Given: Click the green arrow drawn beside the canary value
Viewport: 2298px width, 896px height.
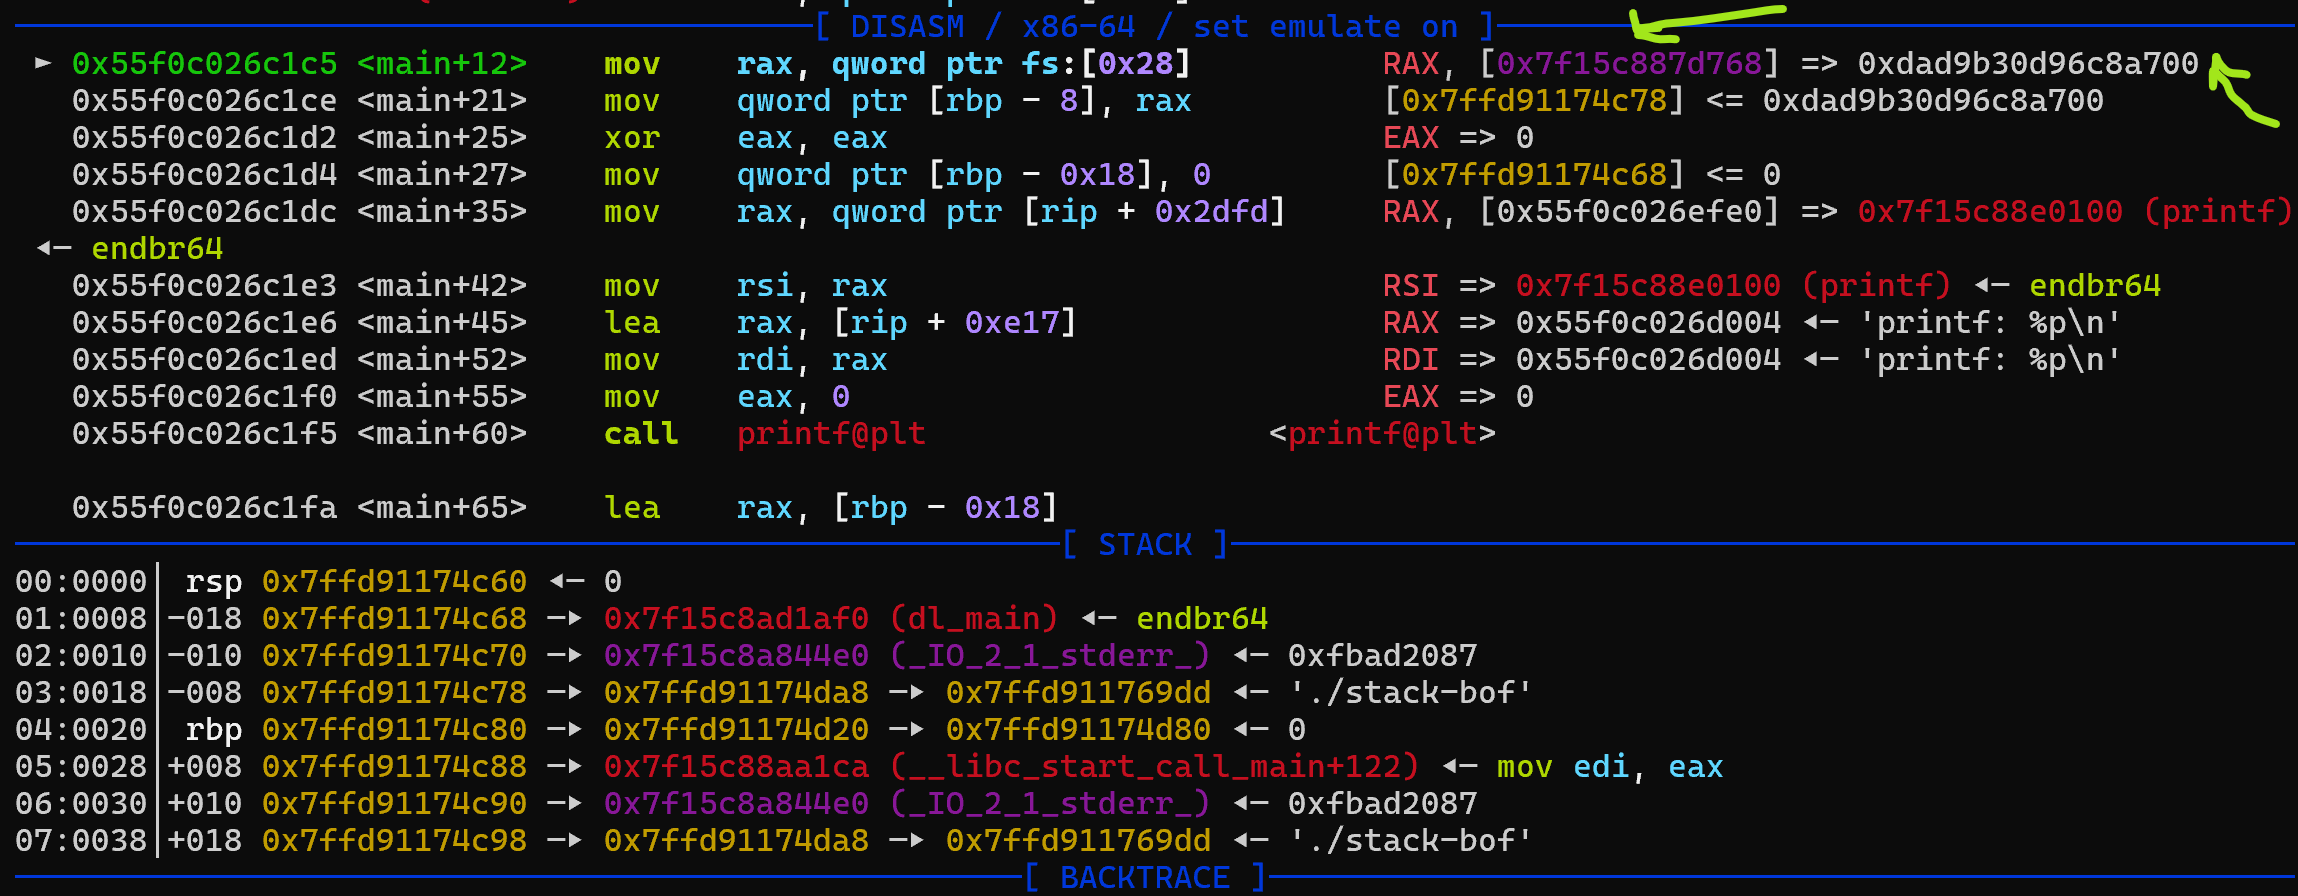Looking at the screenshot, I should pos(2238,92).
